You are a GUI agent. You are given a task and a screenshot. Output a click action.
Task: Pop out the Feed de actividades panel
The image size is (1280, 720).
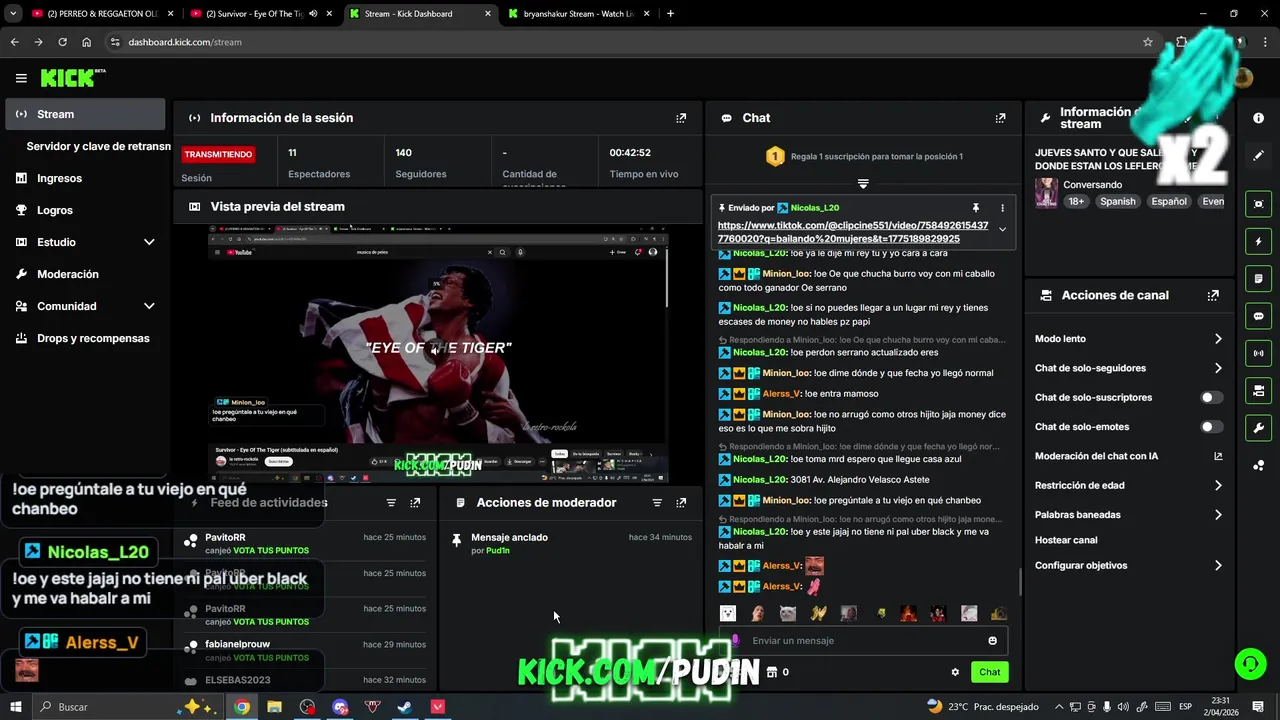pos(415,503)
